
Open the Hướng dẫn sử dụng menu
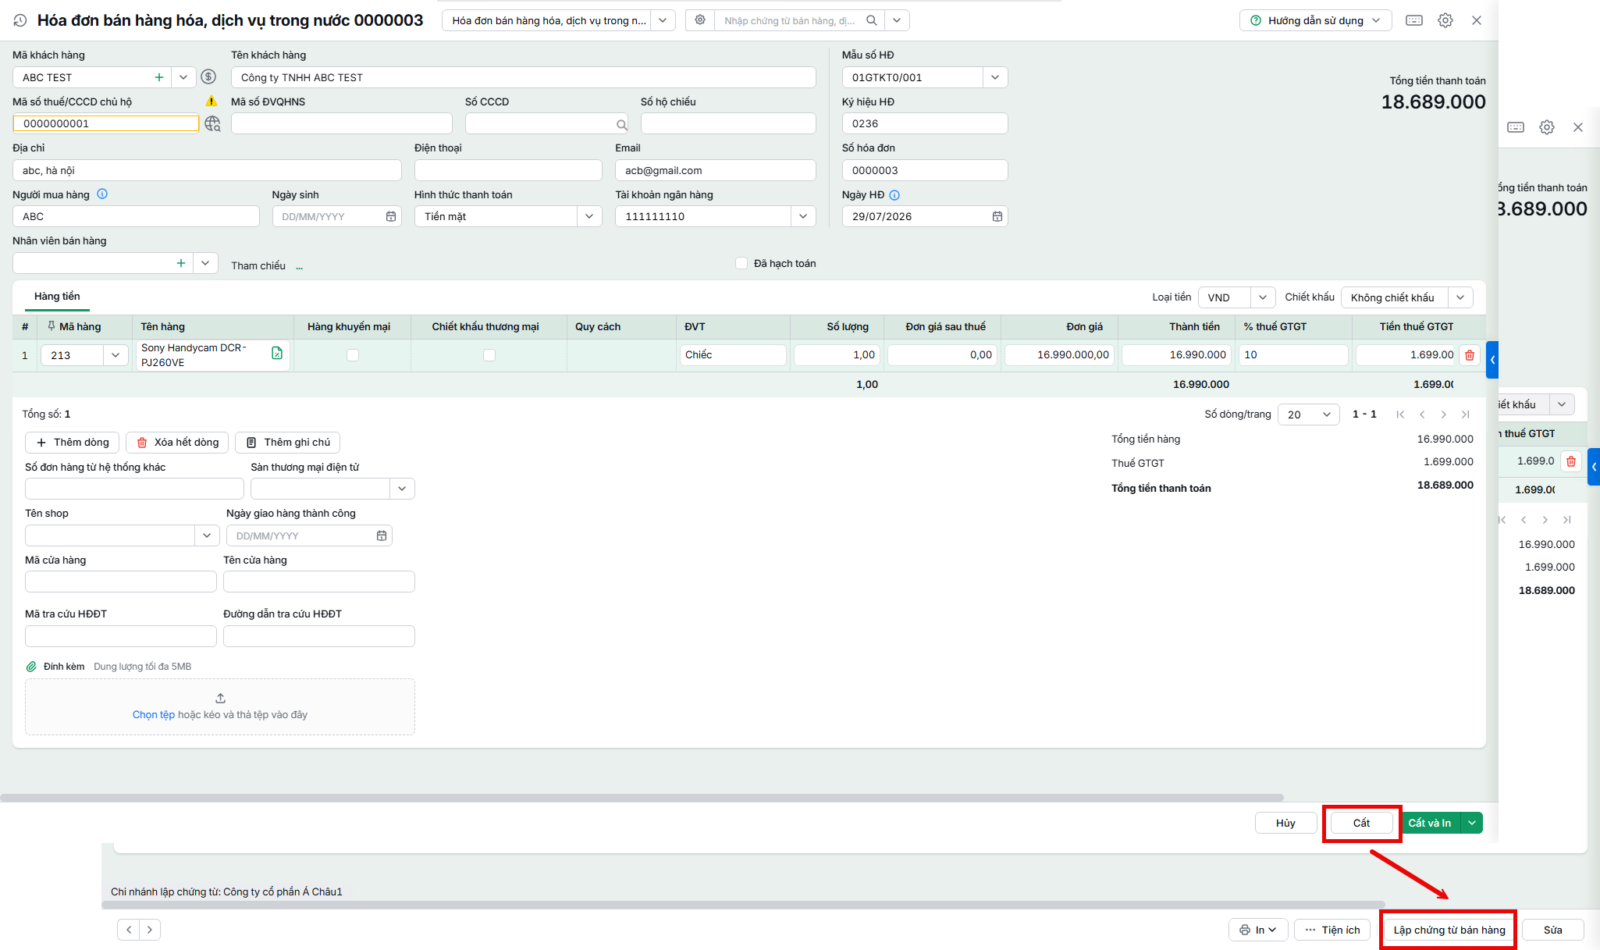tap(1315, 20)
